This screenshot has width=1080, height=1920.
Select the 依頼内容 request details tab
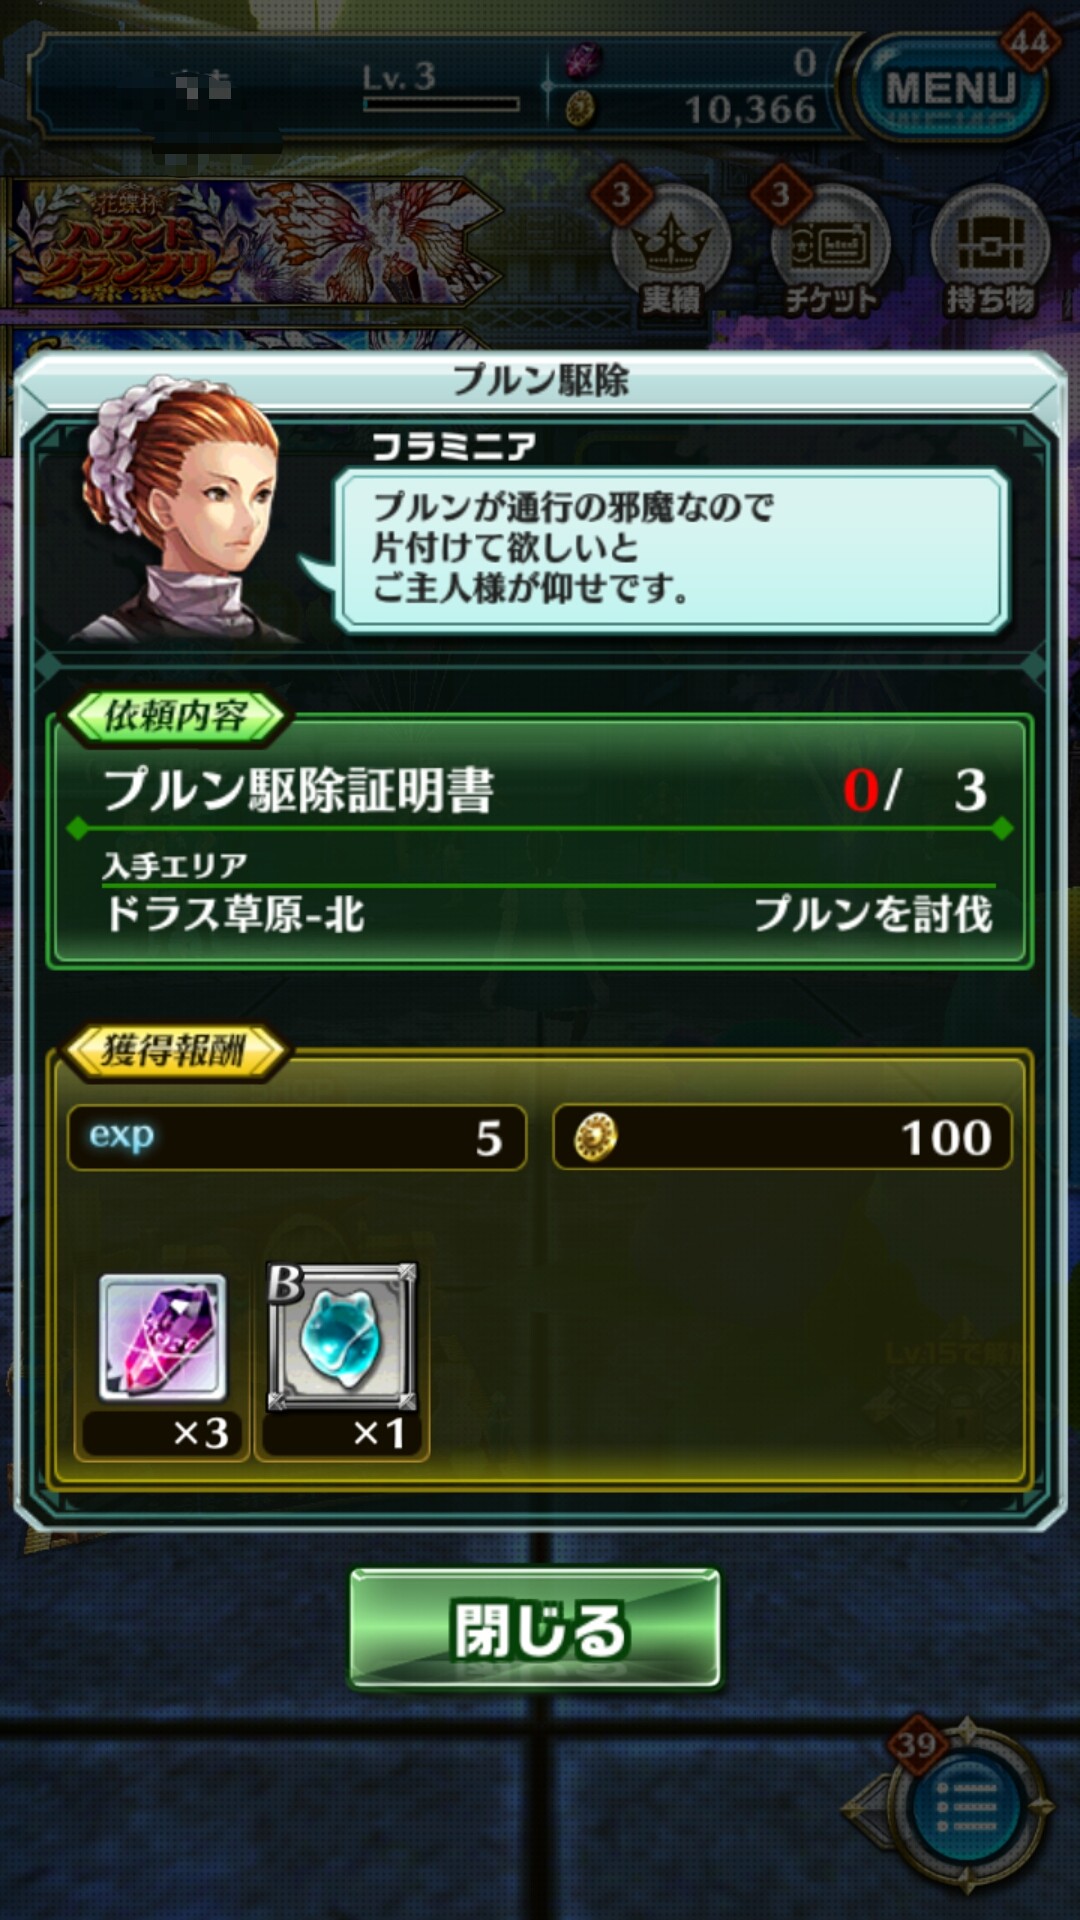(x=175, y=716)
